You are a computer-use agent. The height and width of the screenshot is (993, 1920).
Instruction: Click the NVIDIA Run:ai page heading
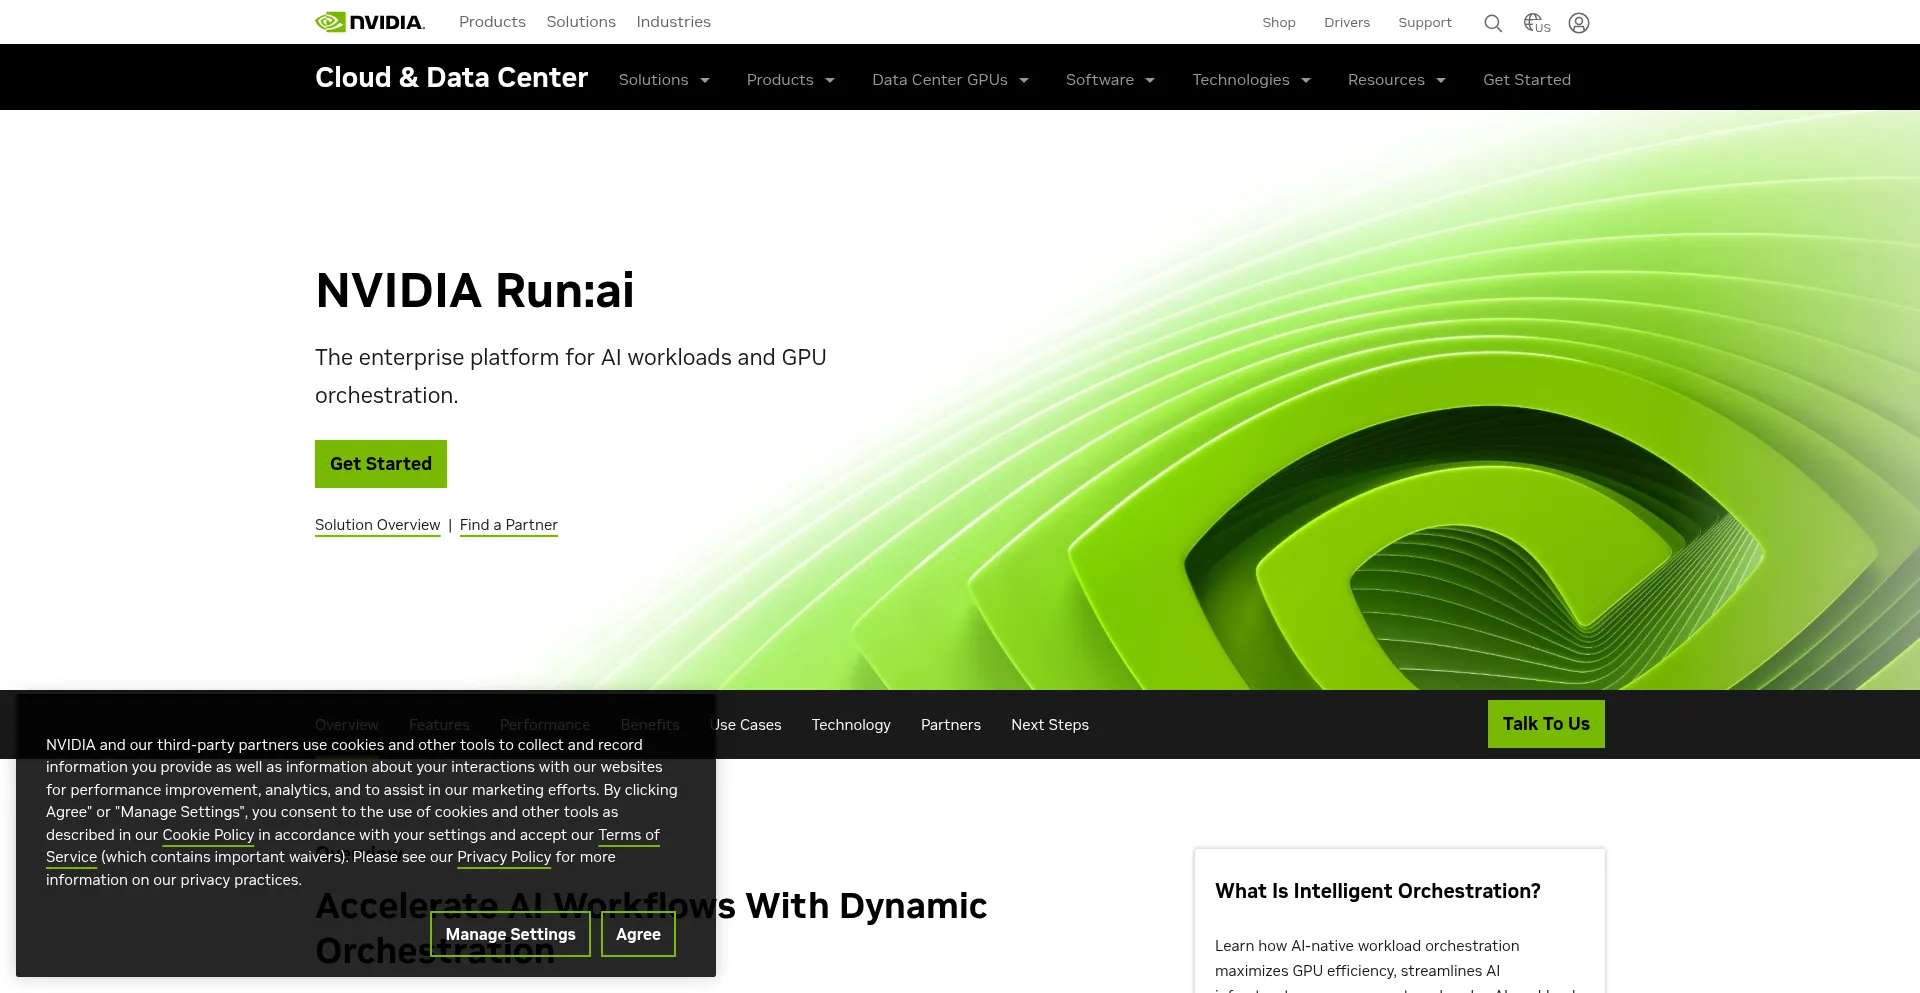(x=475, y=291)
